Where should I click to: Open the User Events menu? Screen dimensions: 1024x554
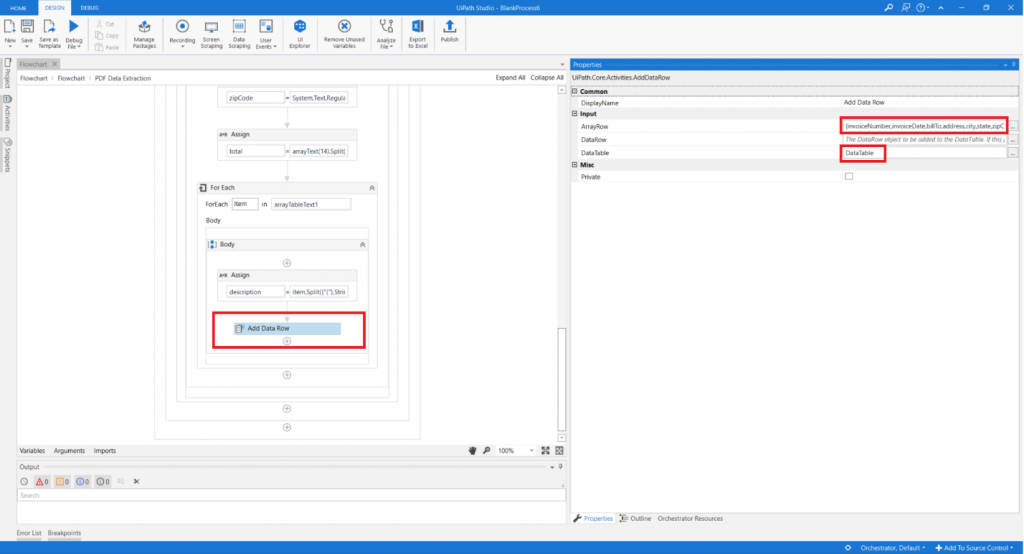(266, 34)
